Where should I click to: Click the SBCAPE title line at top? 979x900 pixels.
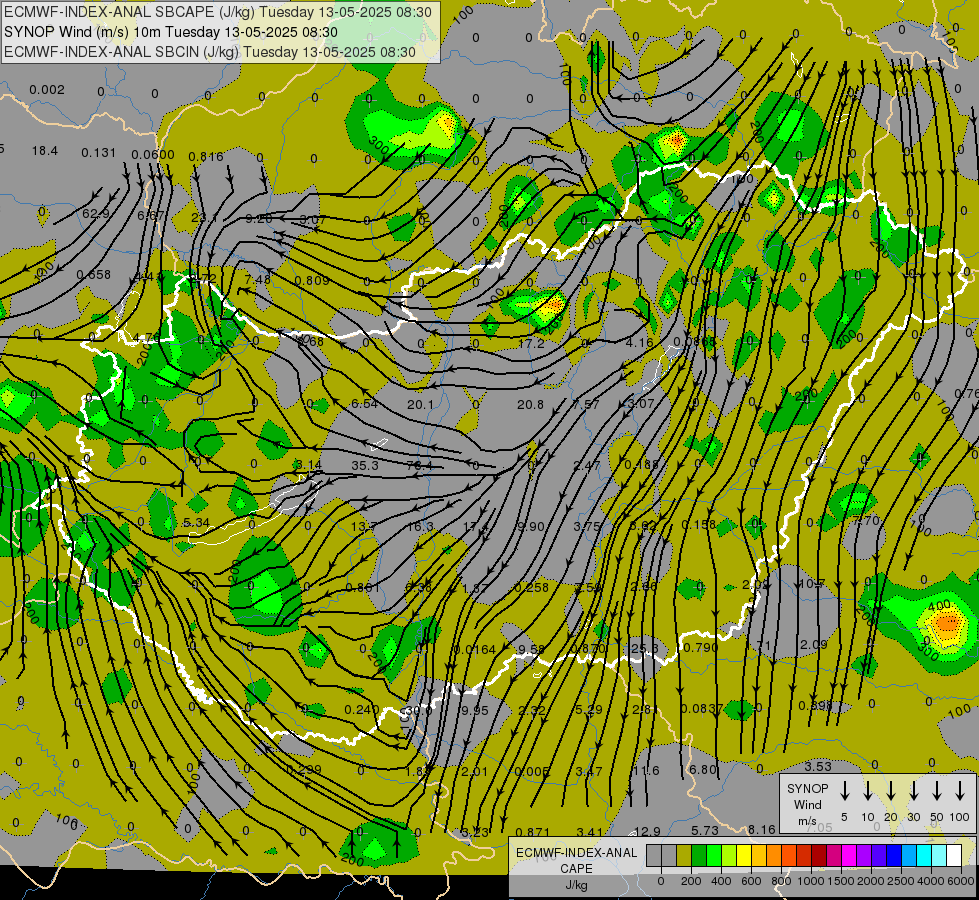[x=218, y=12]
